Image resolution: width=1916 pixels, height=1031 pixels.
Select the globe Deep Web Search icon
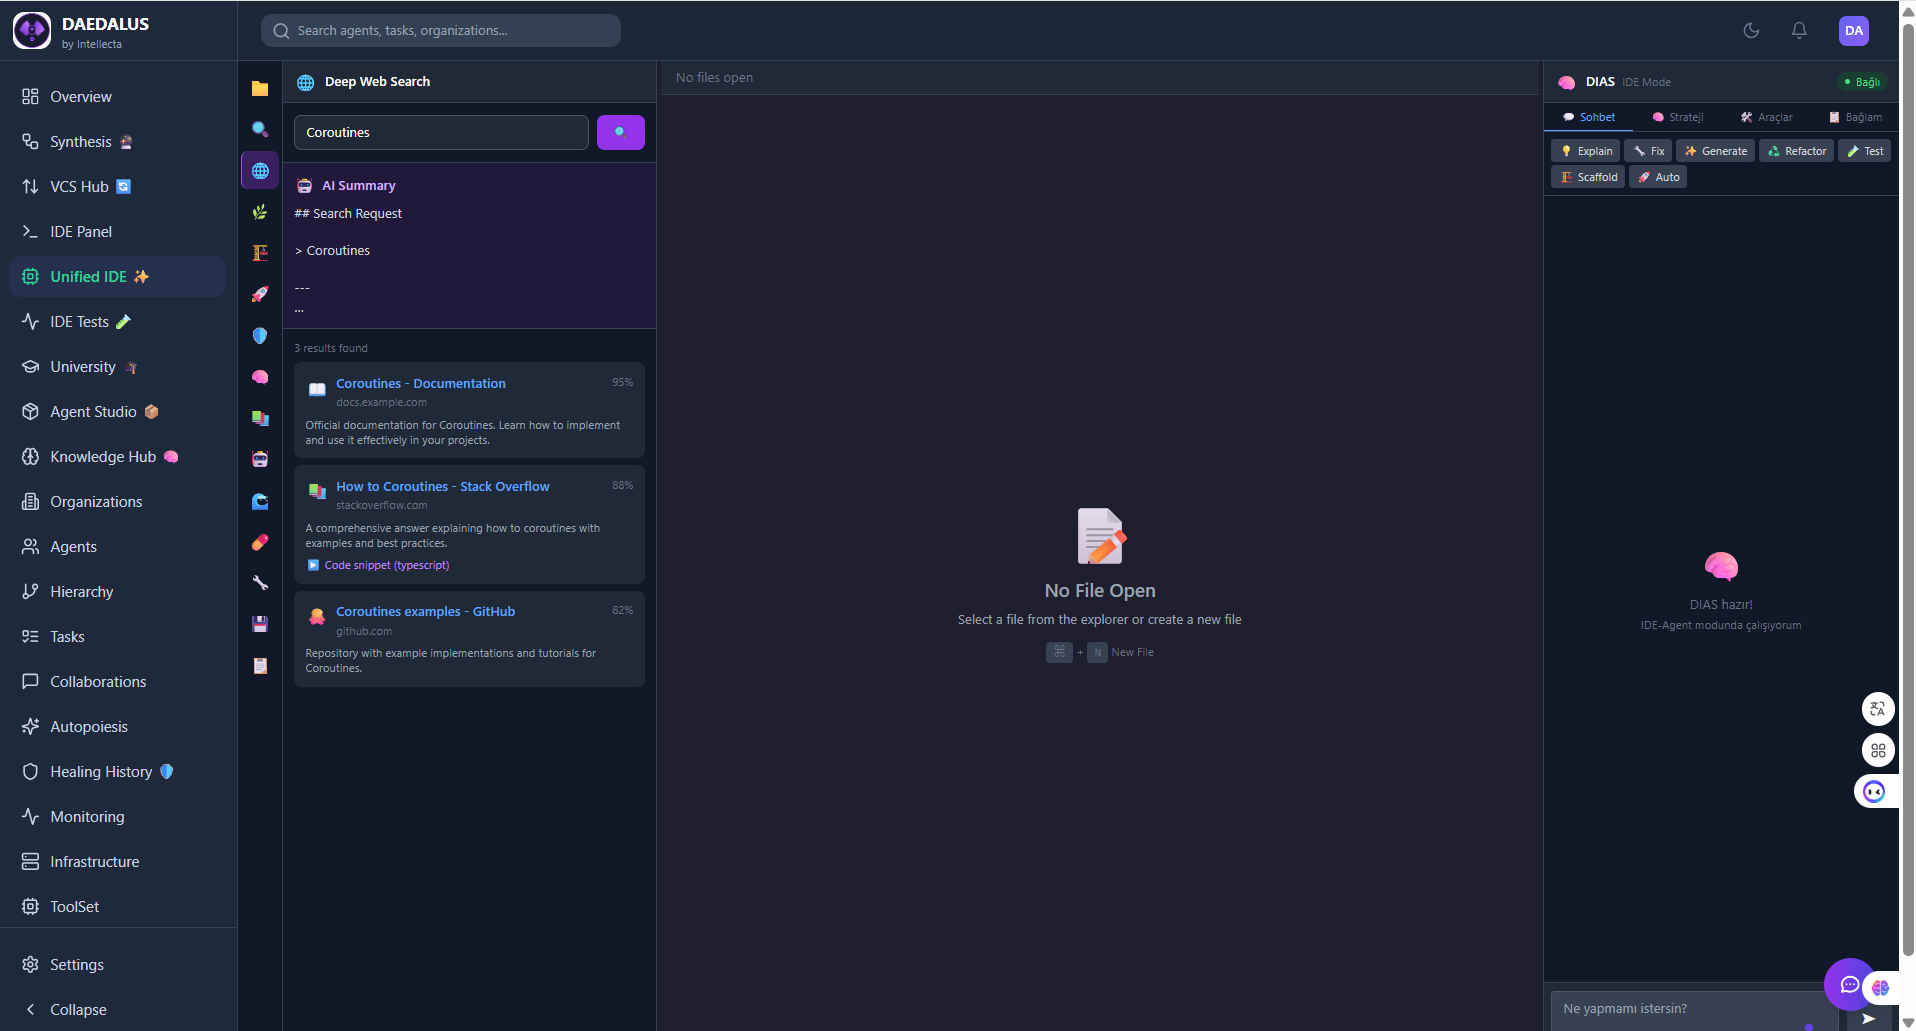click(x=260, y=170)
